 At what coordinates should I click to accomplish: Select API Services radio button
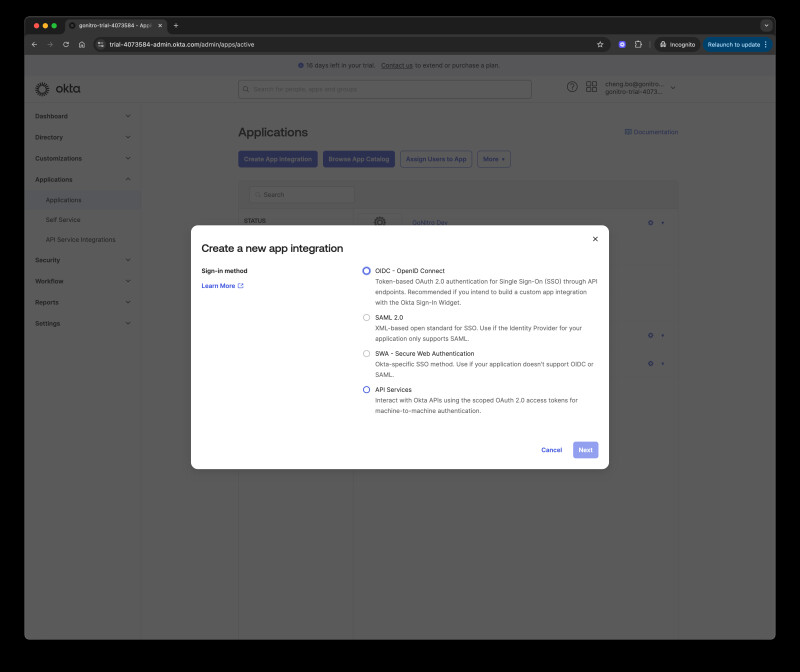click(366, 390)
